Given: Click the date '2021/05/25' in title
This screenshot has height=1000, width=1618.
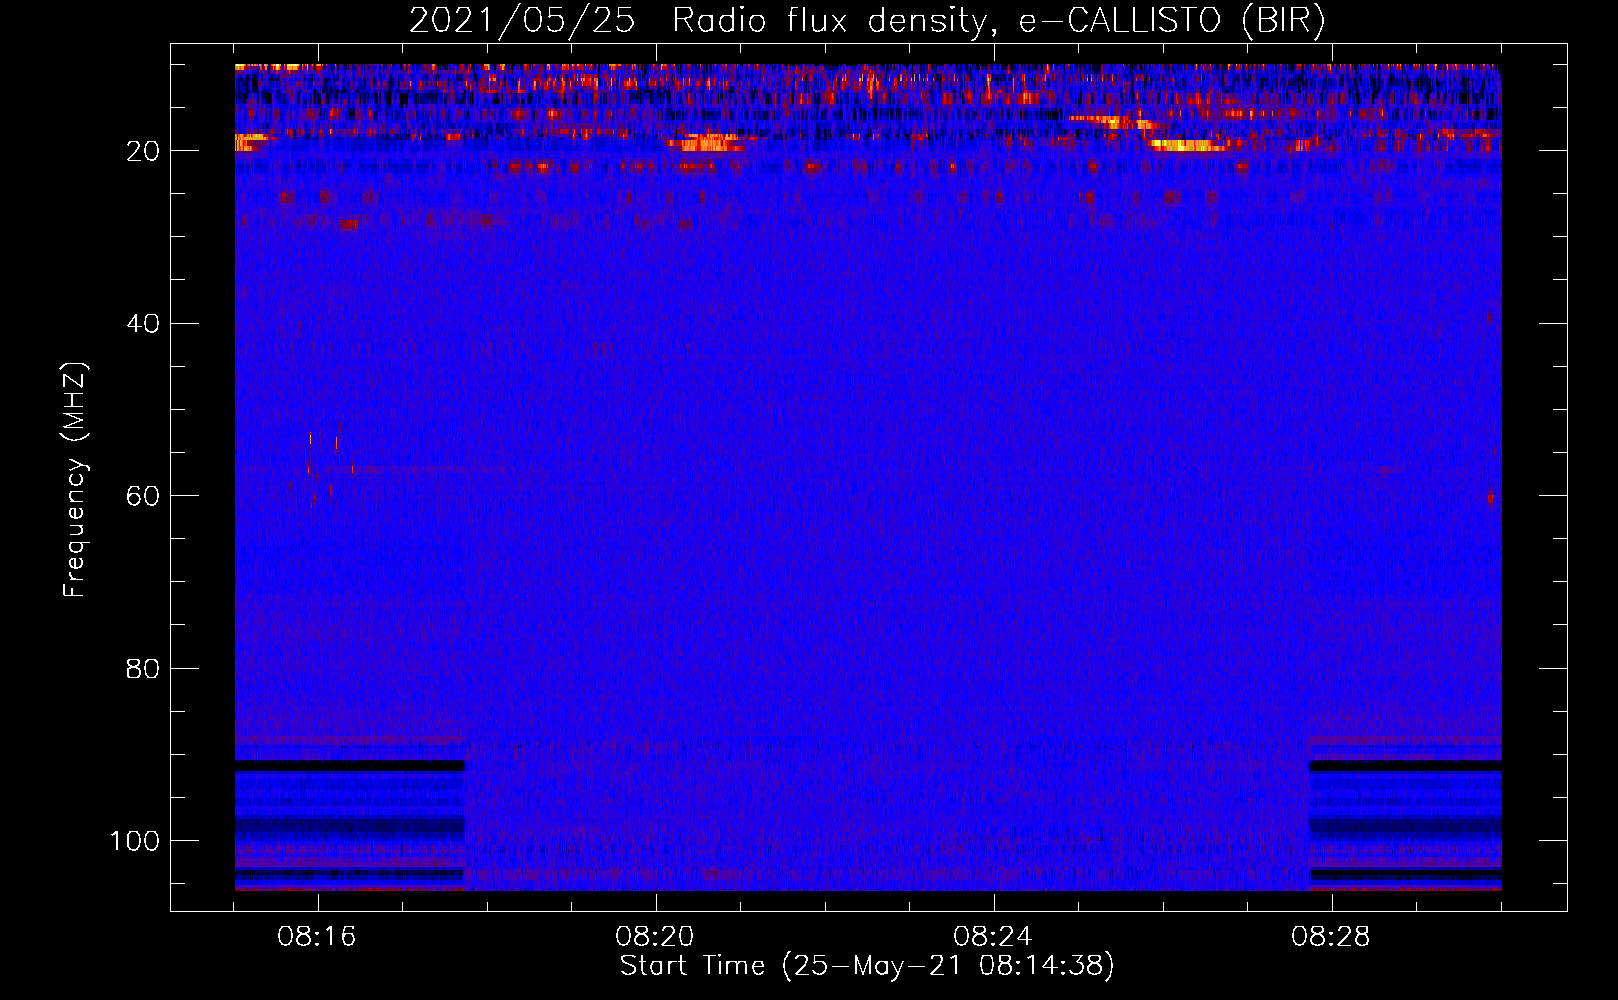Looking at the screenshot, I should click(x=522, y=21).
